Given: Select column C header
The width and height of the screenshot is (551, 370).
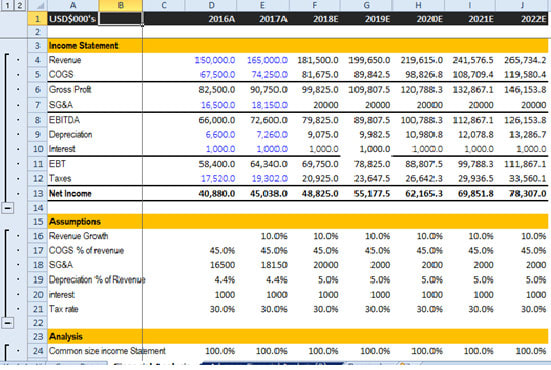Looking at the screenshot, I should pyautogui.click(x=164, y=5).
